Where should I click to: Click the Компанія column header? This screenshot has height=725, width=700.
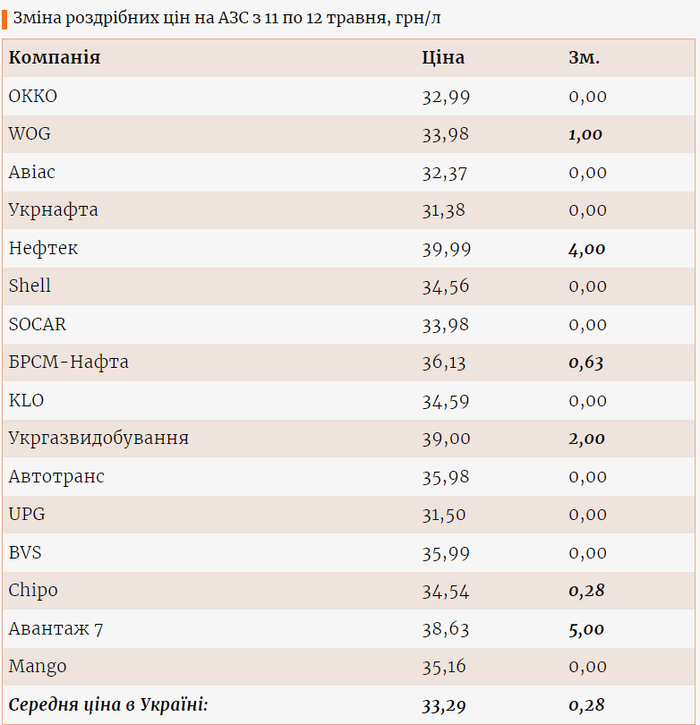click(x=54, y=58)
